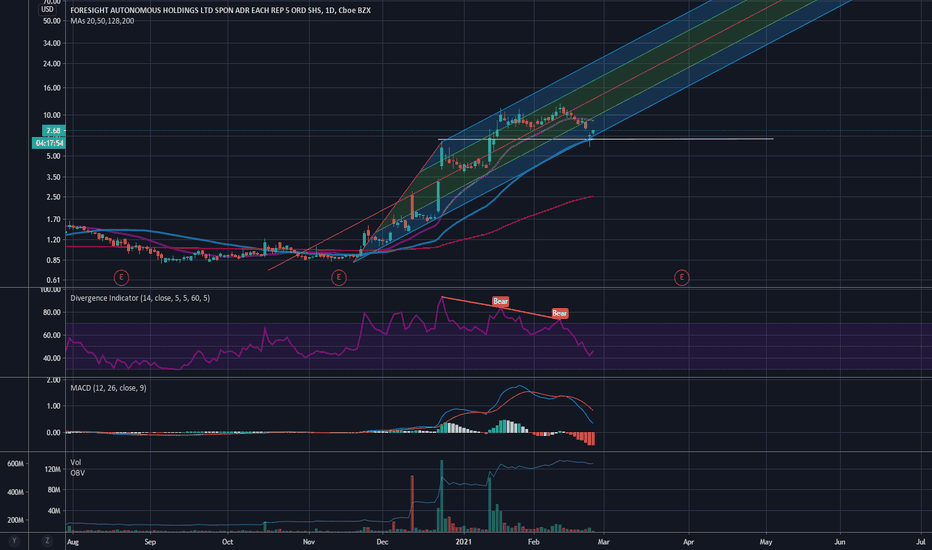Click the Jun label on the time axis
This screenshot has height=550, width=932.
pos(840,542)
